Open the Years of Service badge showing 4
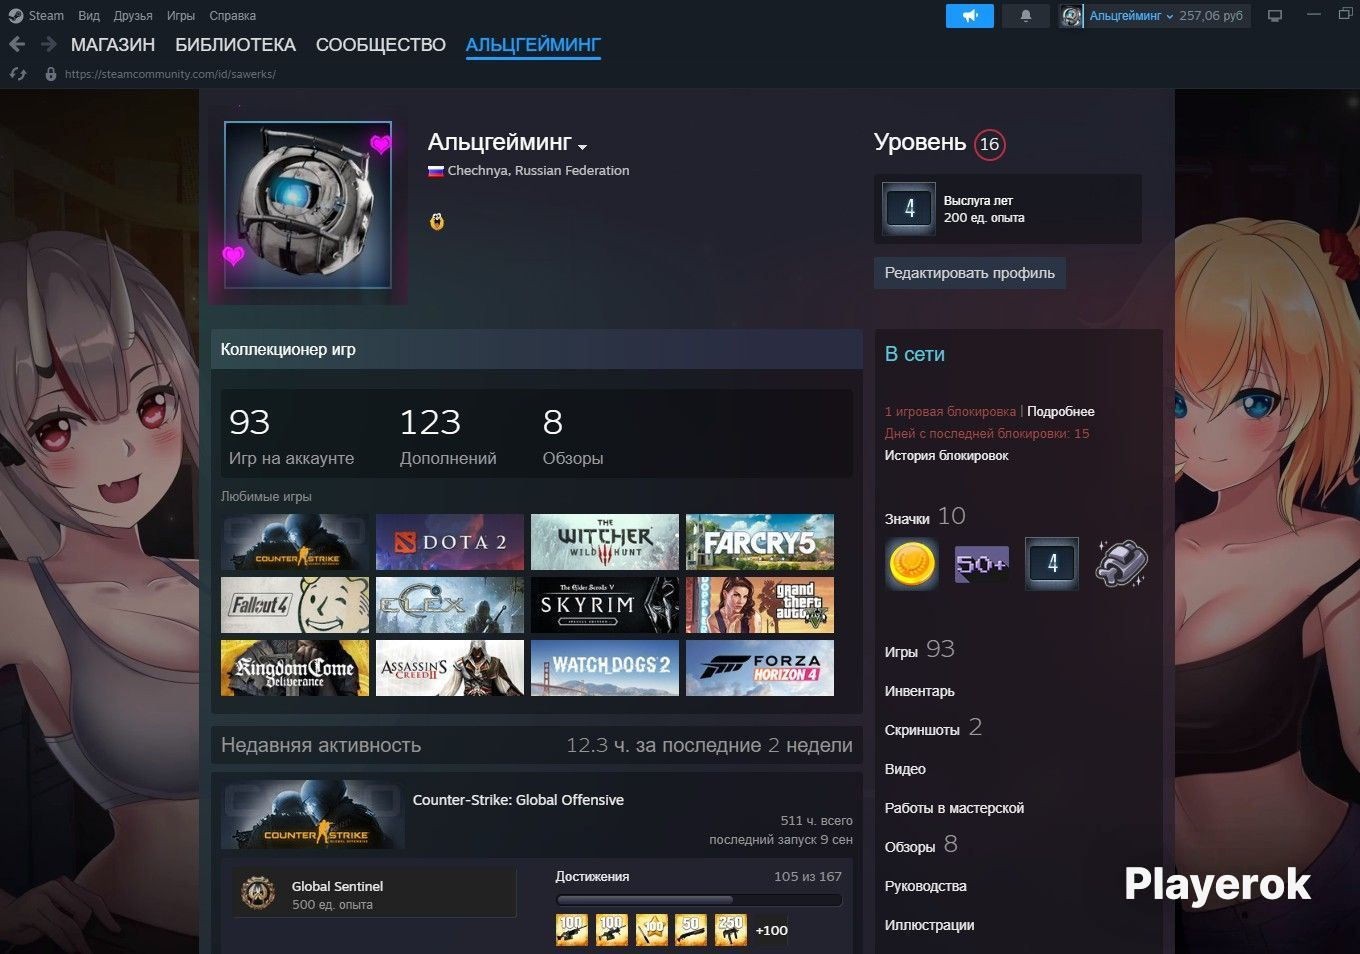1360x954 pixels. [x=909, y=208]
